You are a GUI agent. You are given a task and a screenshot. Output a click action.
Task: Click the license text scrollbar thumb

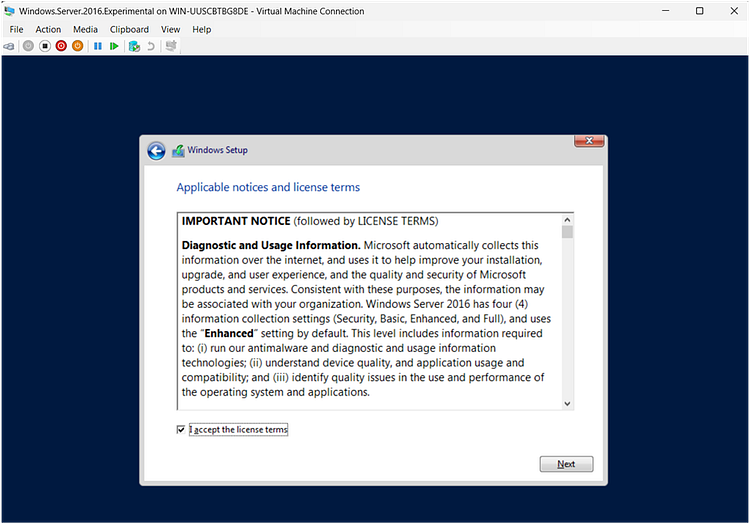pos(567,232)
